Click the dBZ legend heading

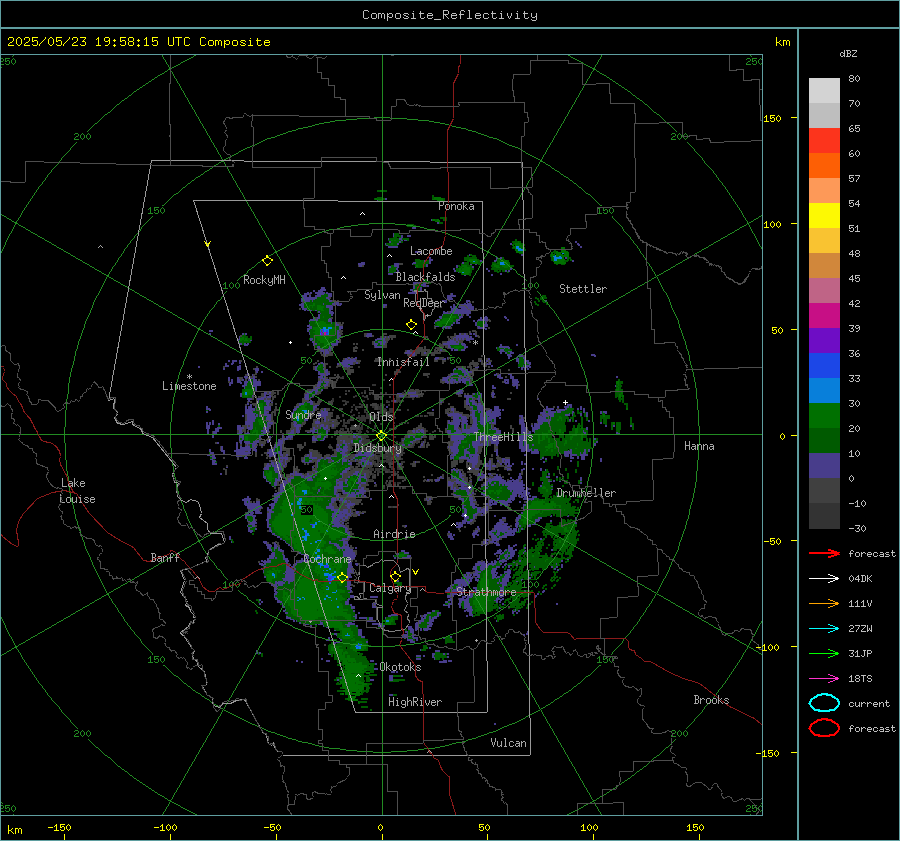pyautogui.click(x=848, y=53)
